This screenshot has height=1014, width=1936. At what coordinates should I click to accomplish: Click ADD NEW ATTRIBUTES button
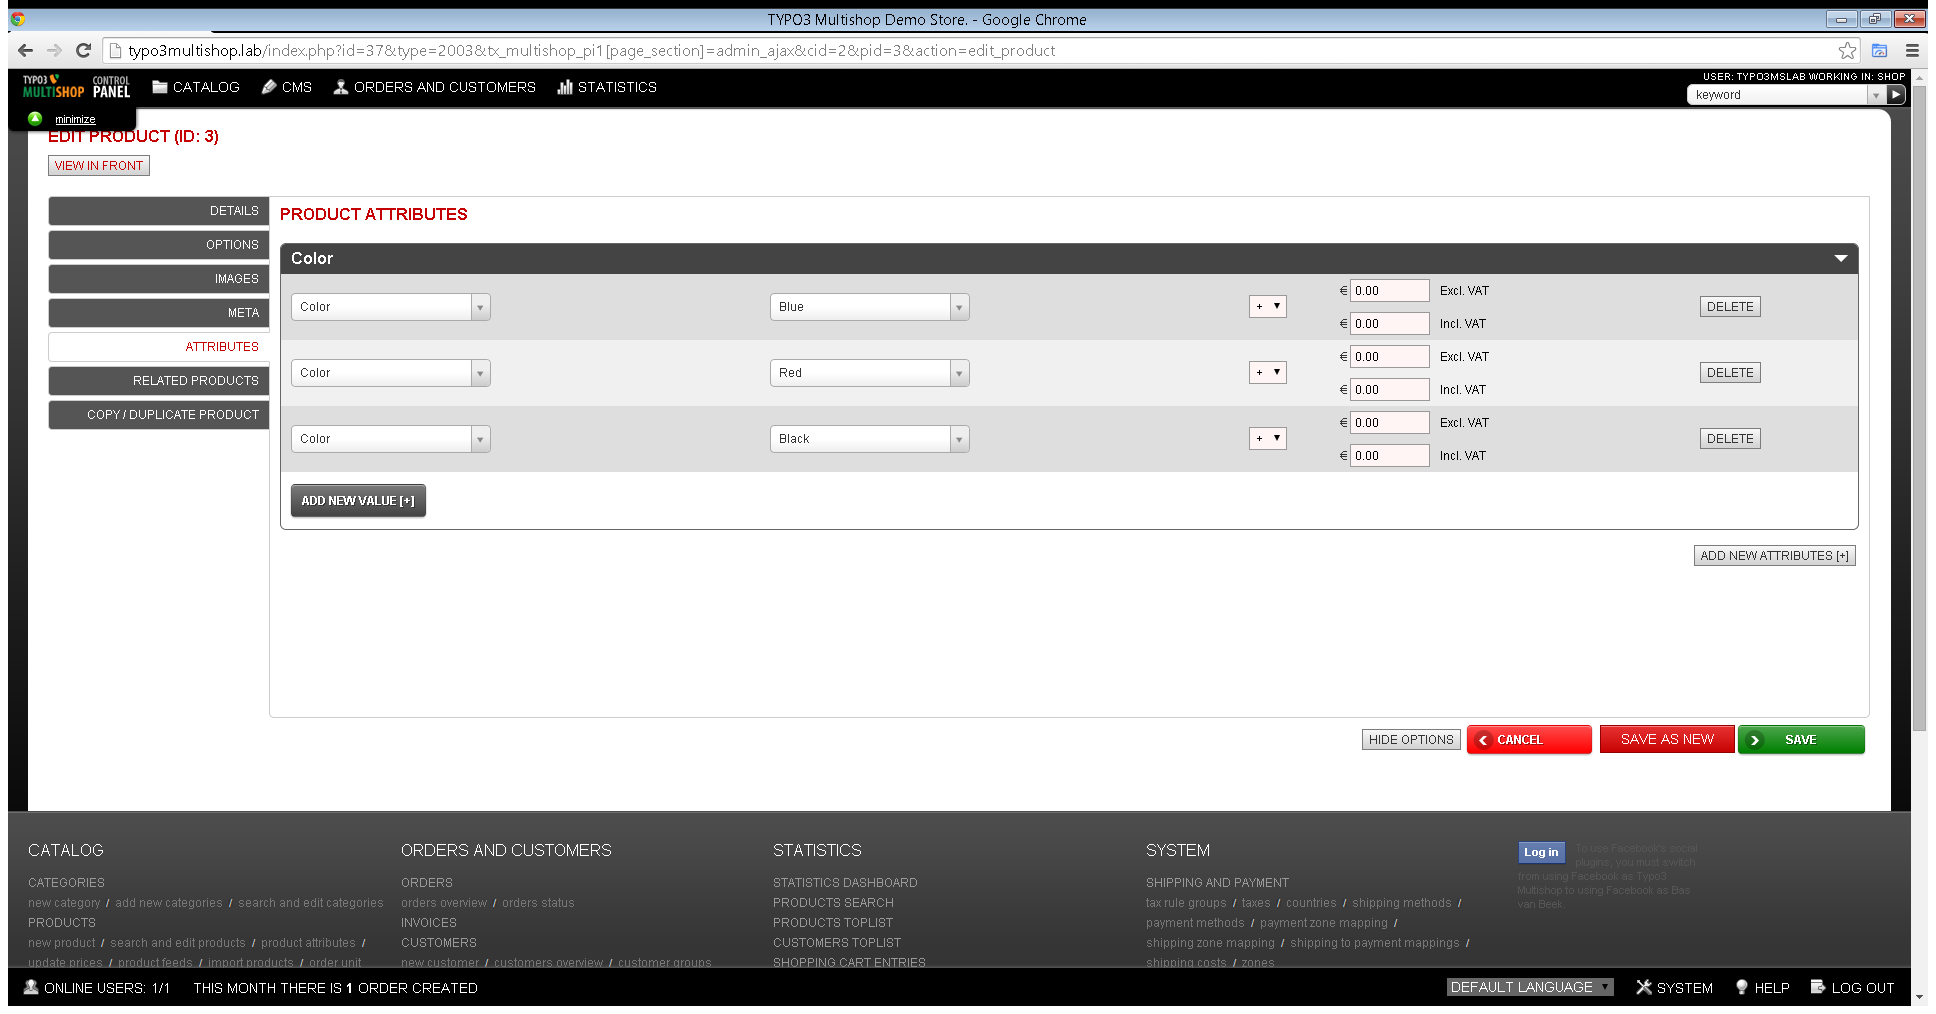coord(1774,555)
